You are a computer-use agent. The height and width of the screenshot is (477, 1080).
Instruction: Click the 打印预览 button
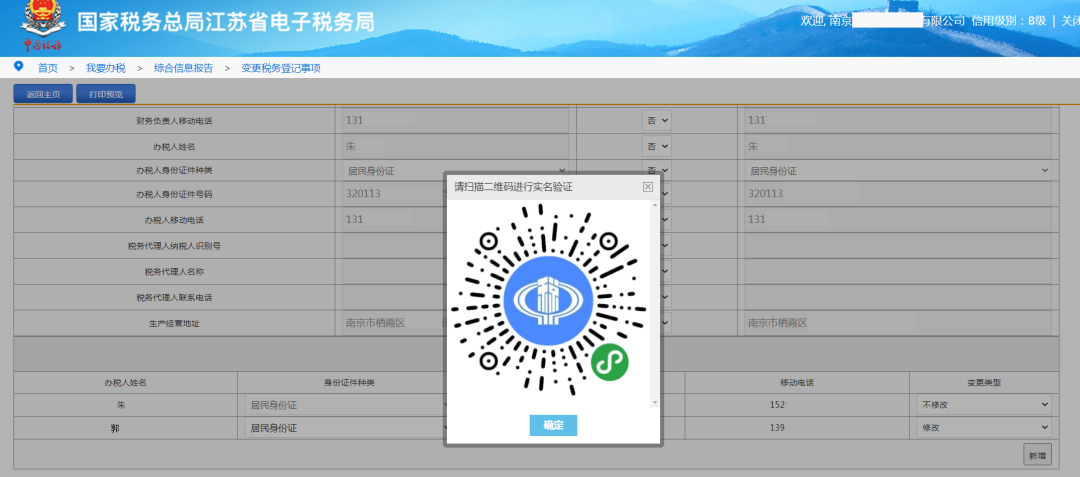point(106,94)
